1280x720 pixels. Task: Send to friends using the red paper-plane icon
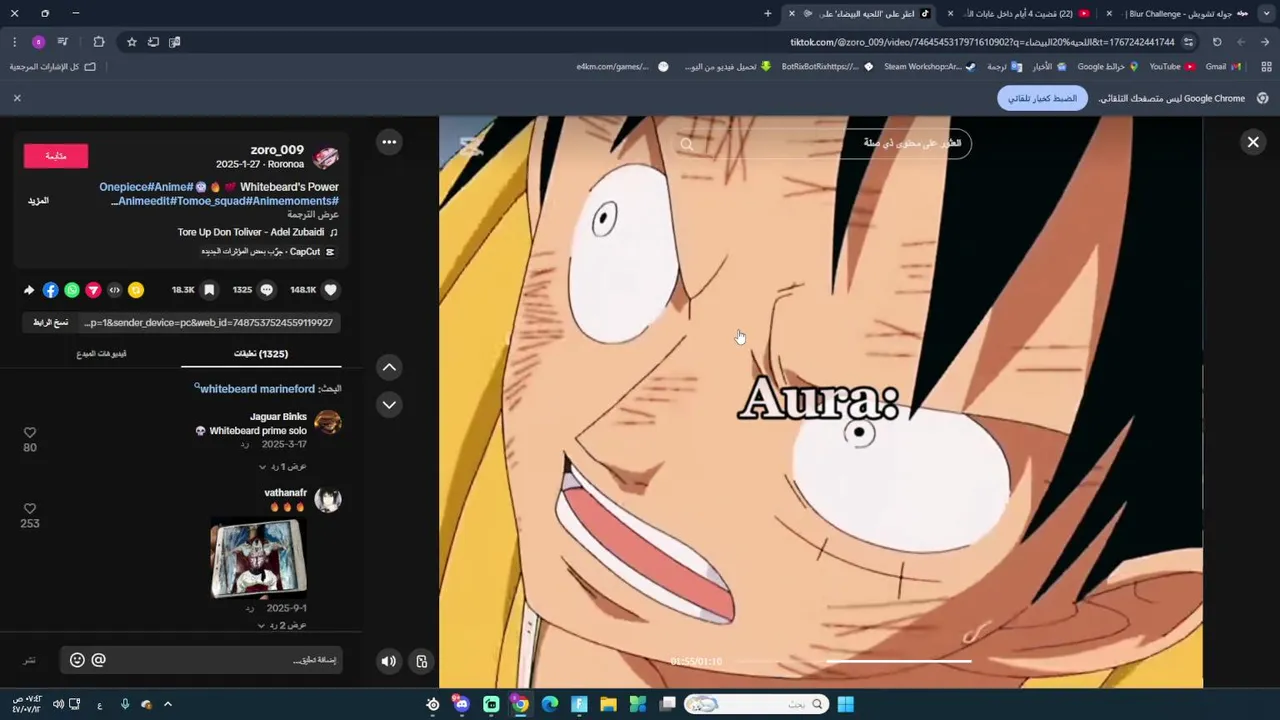coord(93,290)
